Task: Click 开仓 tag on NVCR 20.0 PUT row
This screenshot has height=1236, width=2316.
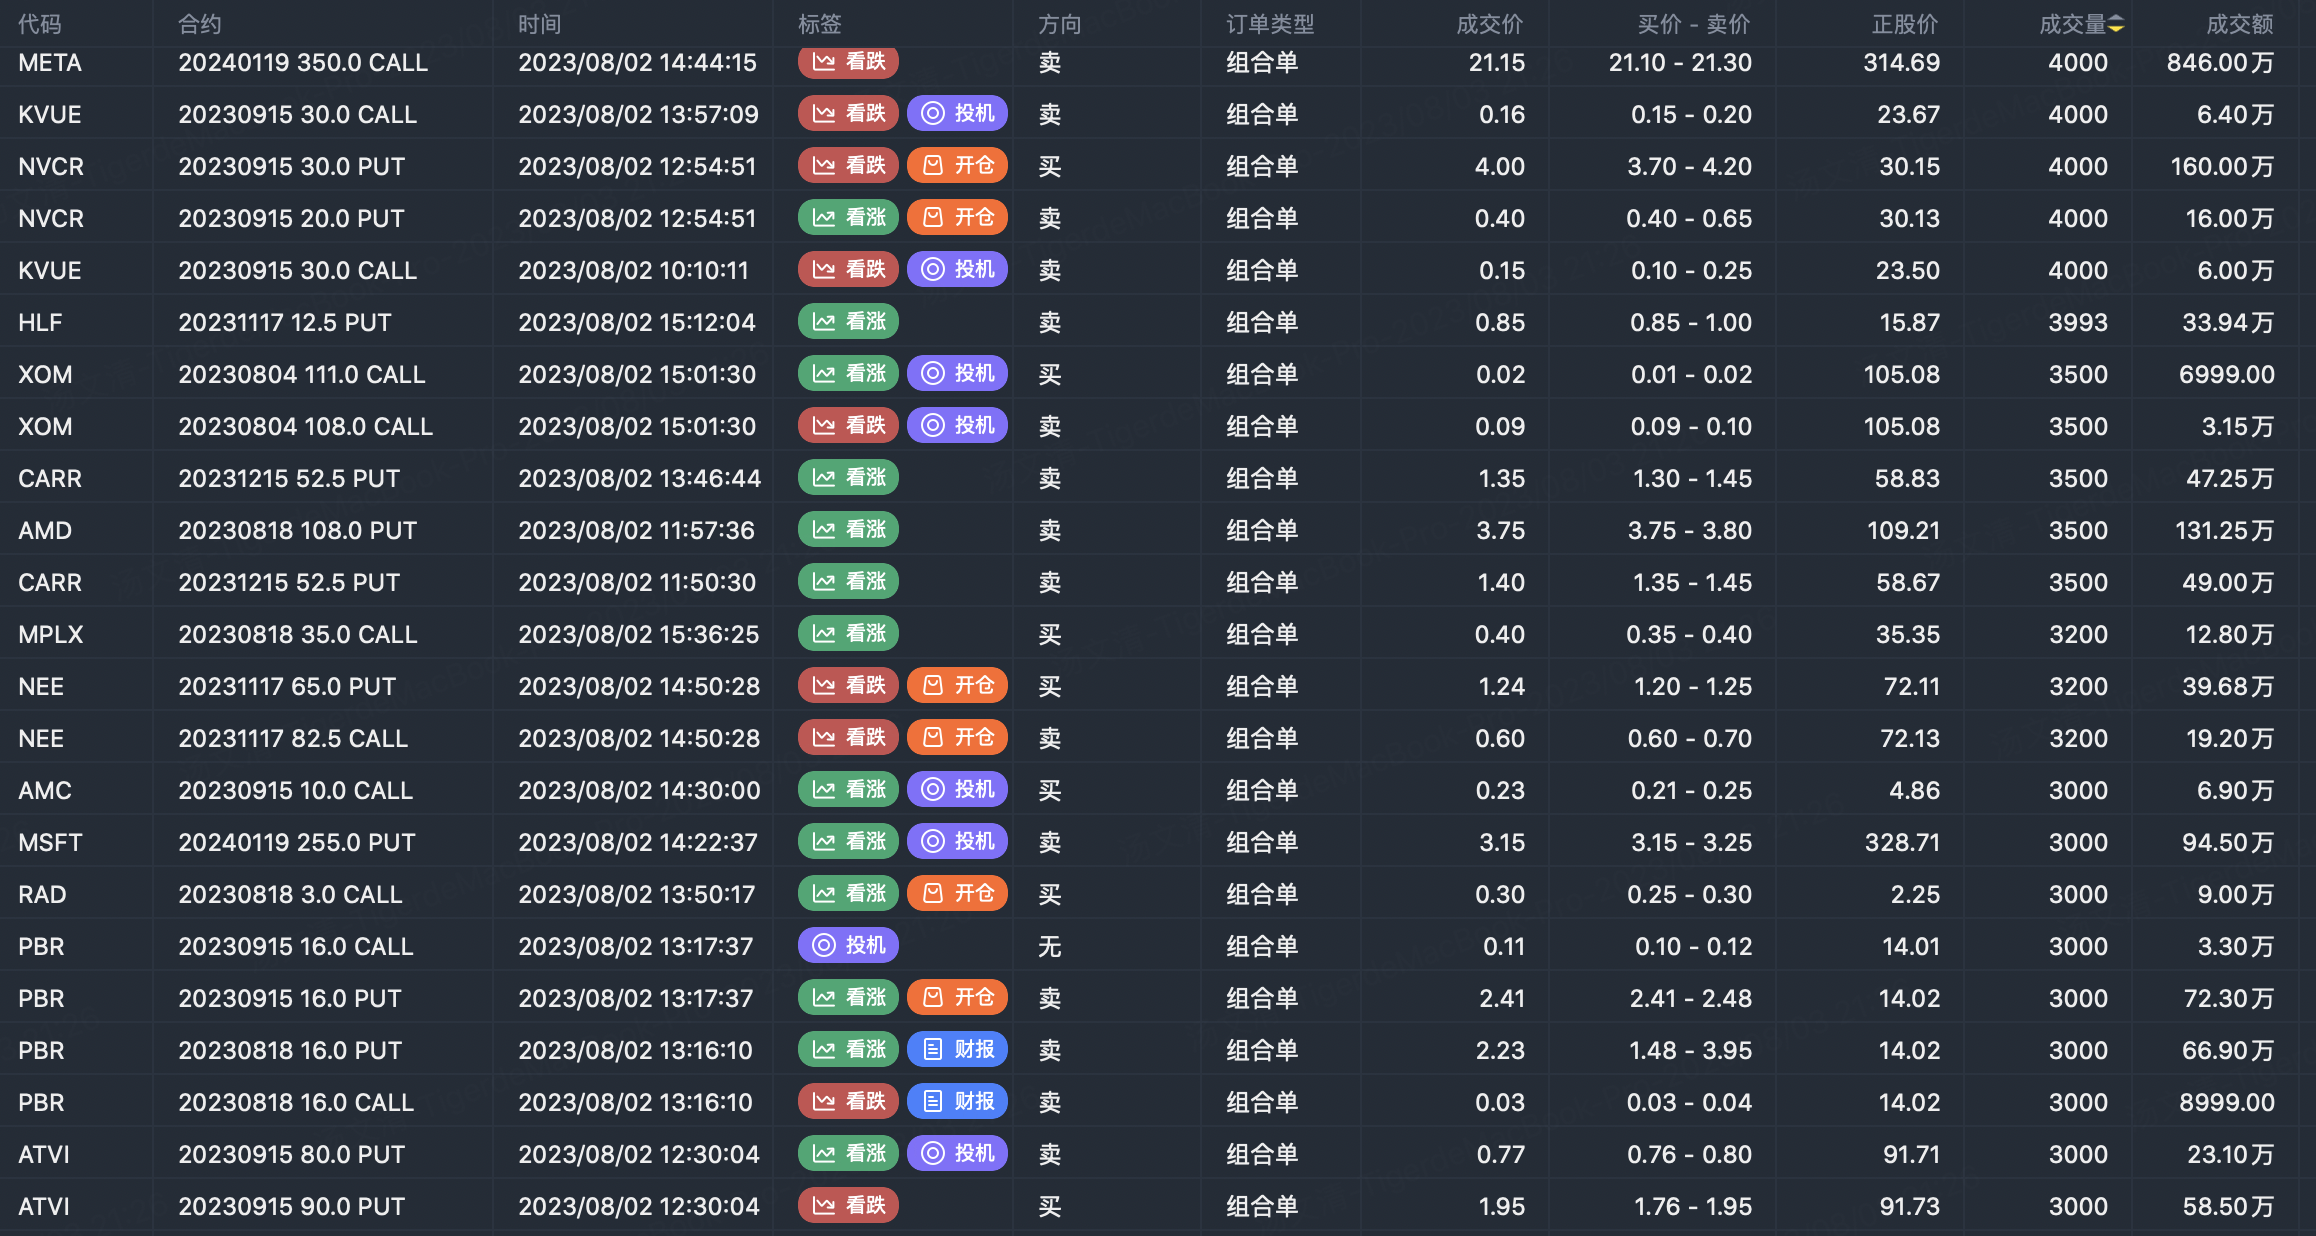Action: [x=957, y=217]
